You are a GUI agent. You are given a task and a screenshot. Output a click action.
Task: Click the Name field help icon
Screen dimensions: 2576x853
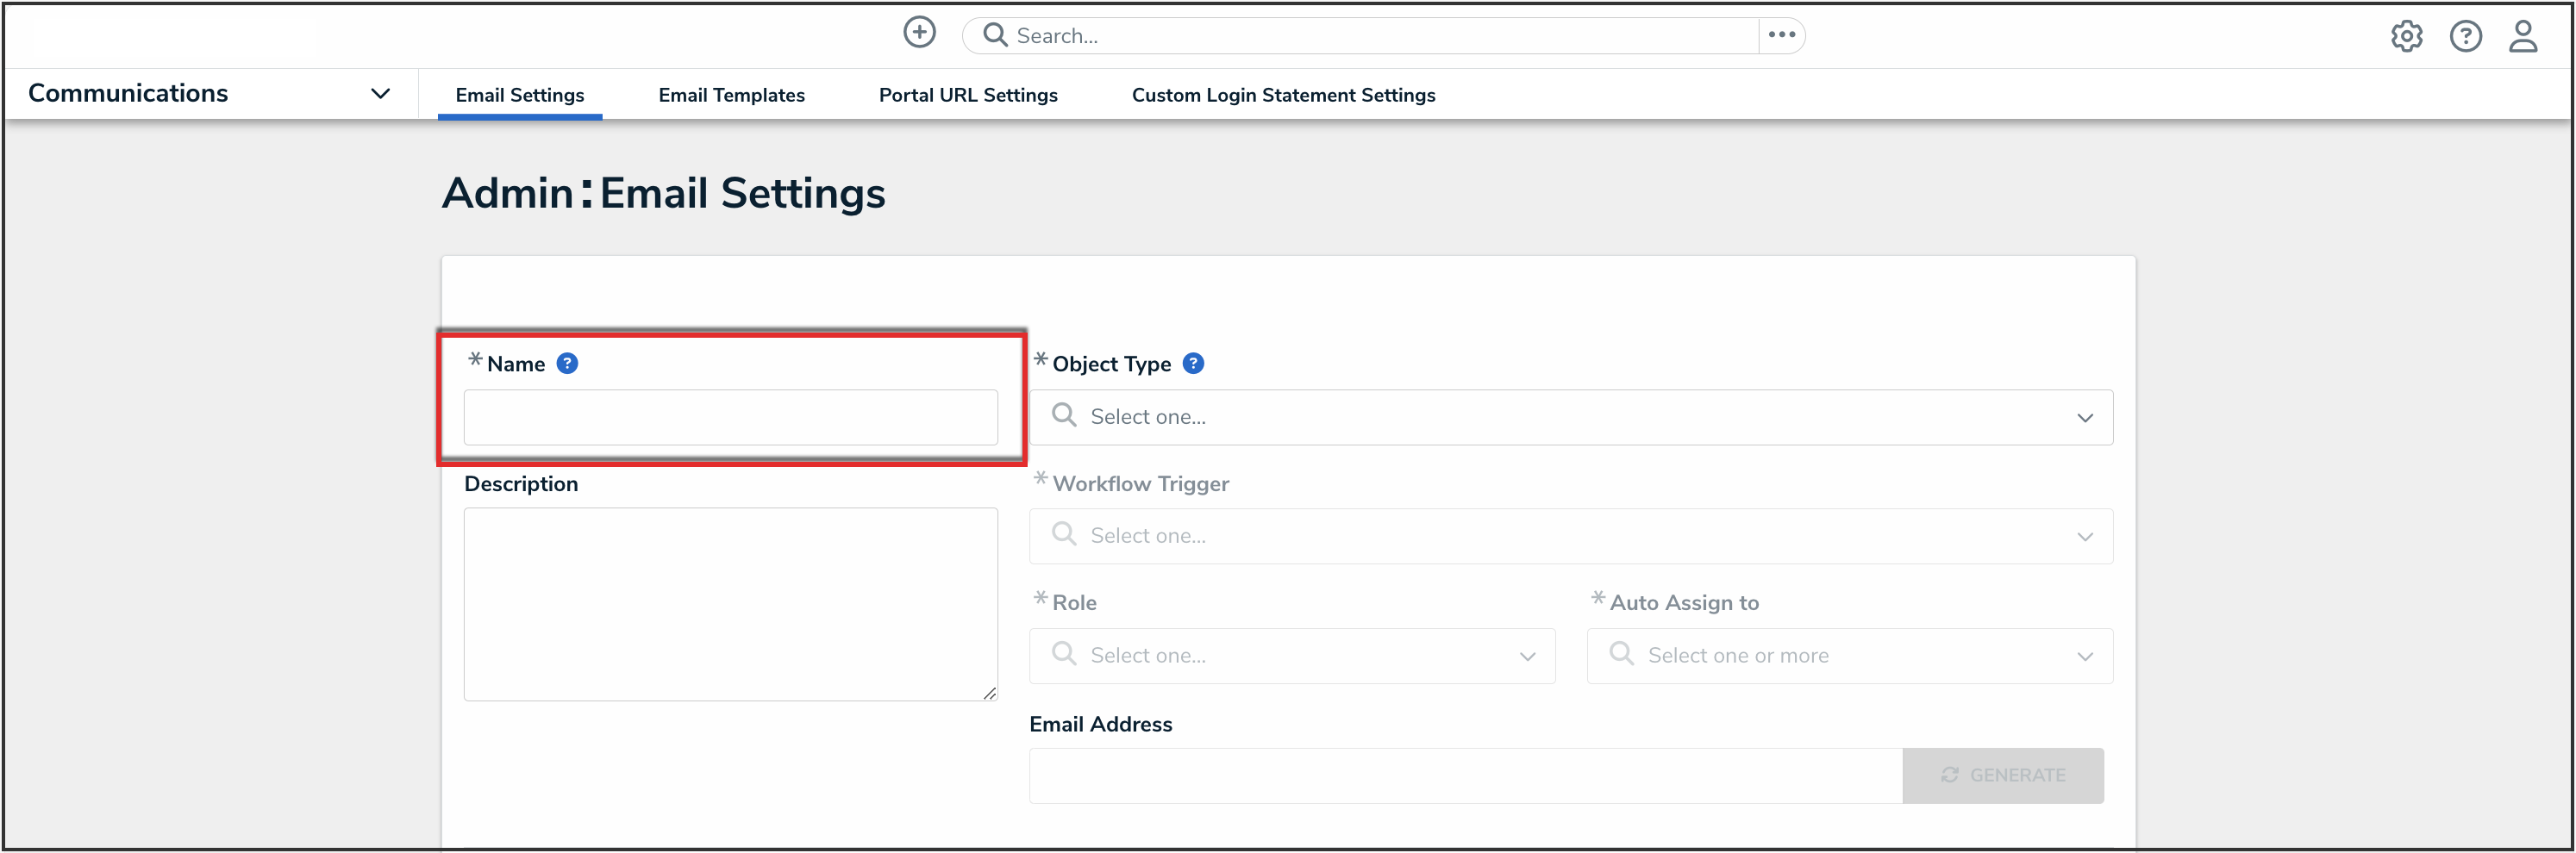(567, 364)
